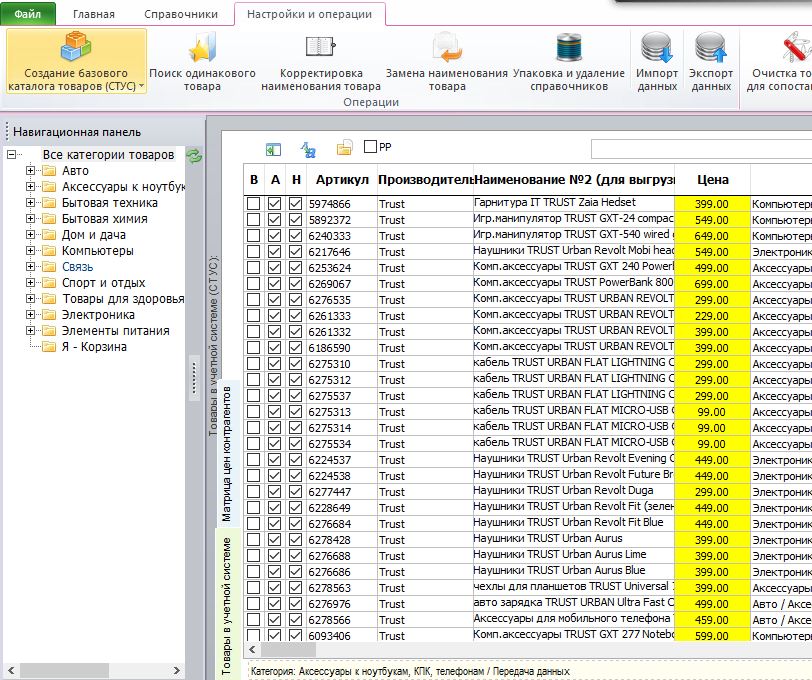Click the Н column header
Viewport: 812px width, 680px height.
pyautogui.click(x=296, y=180)
